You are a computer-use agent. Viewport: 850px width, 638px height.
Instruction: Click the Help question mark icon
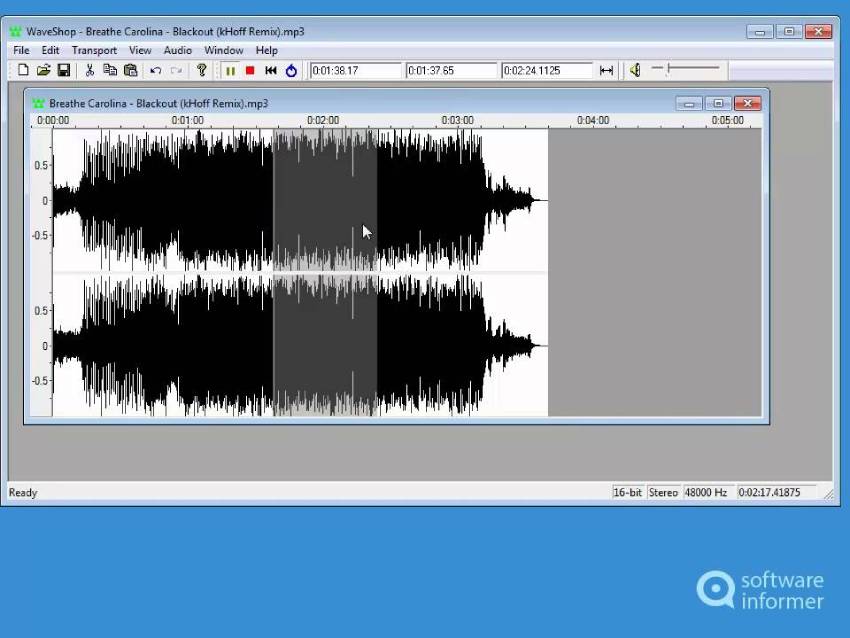(x=200, y=70)
